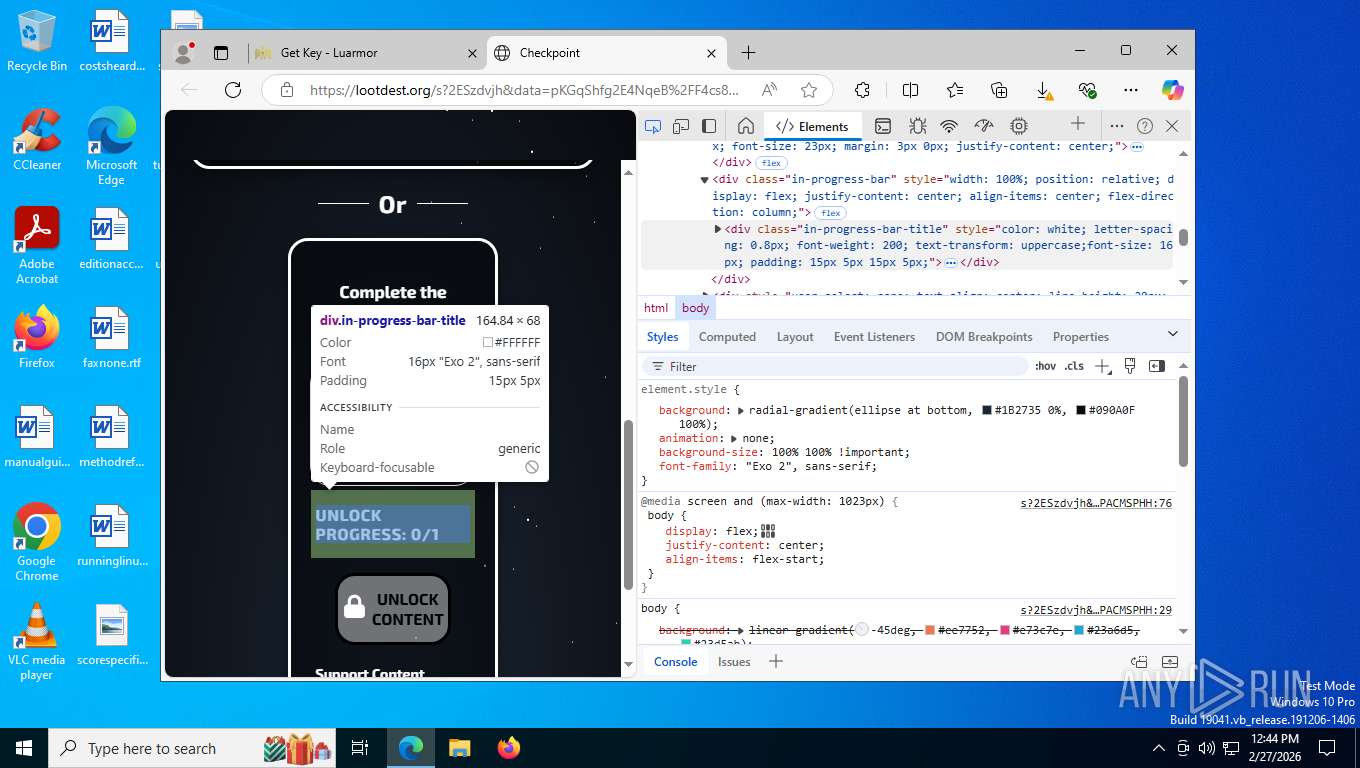Open stylesheet link PACMSPHH:76
The width and height of the screenshot is (1360, 768).
click(x=1096, y=504)
